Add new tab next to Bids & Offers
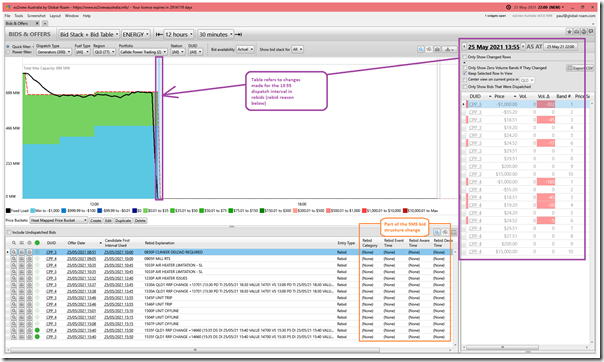604x362 pixels. [x=45, y=23]
